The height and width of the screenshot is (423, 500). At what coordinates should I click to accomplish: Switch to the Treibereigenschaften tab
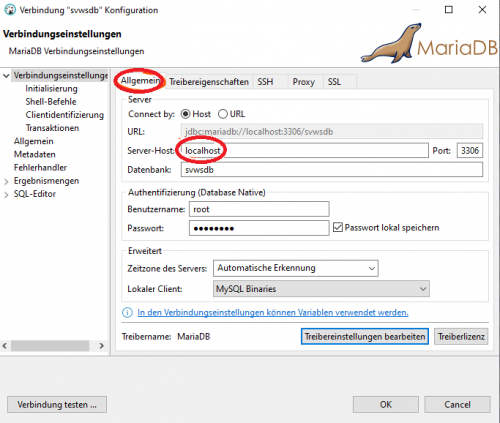209,82
